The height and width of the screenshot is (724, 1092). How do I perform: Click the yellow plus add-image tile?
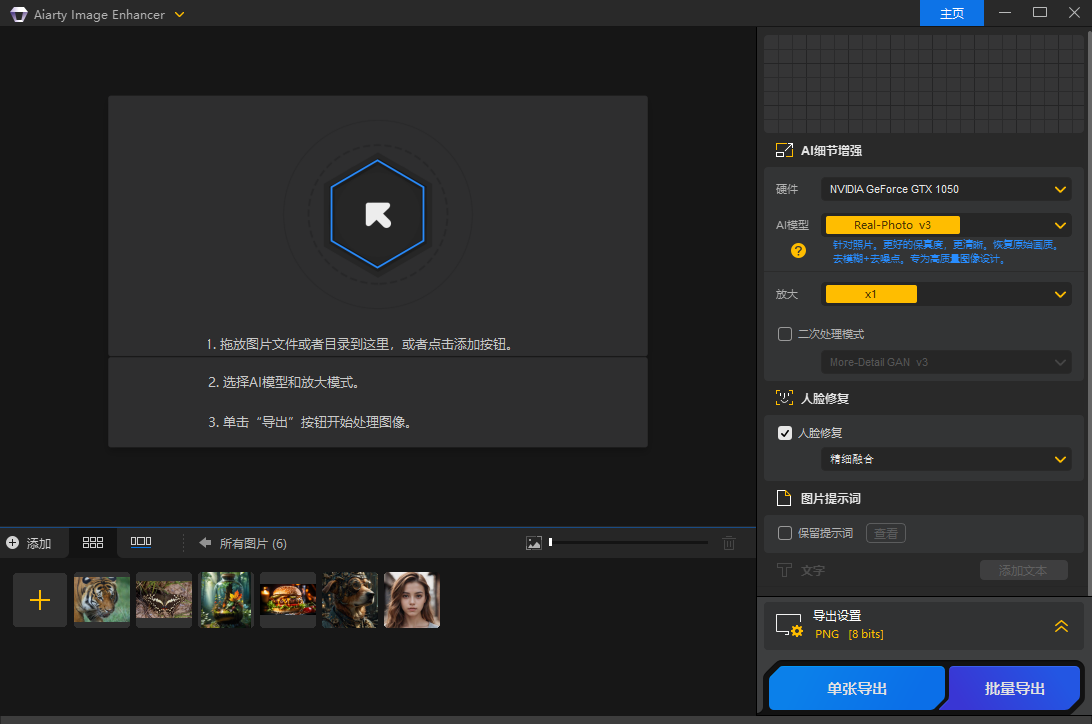[40, 600]
